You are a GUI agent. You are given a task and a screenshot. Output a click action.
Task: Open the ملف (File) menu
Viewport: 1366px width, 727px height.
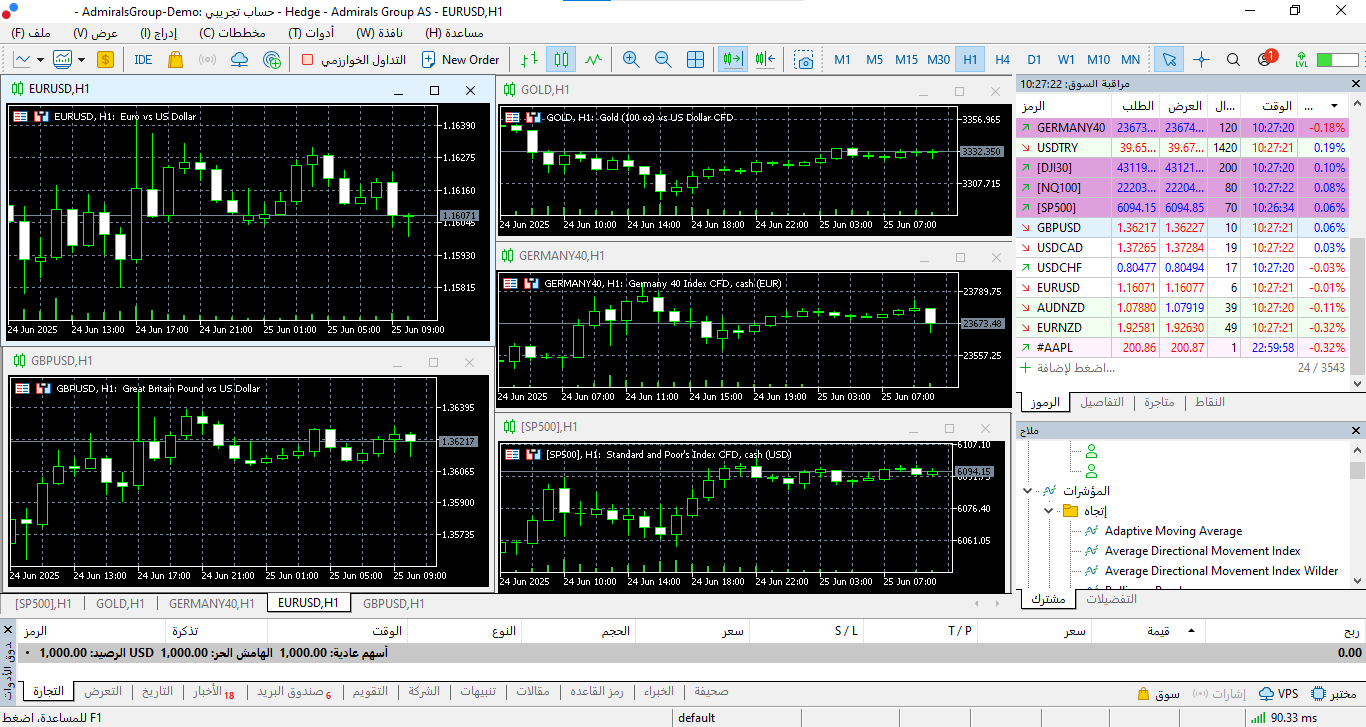pyautogui.click(x=31, y=33)
